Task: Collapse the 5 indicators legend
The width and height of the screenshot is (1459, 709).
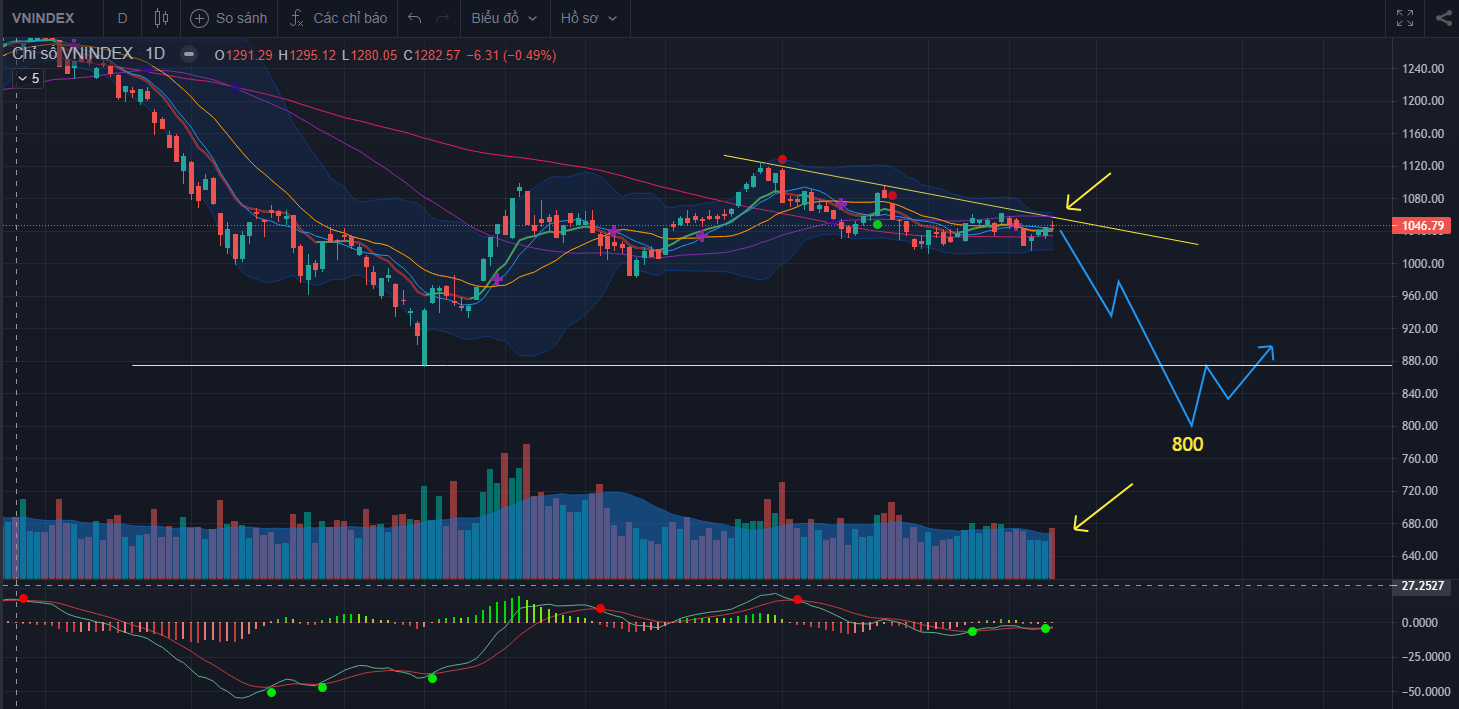Action: 28,78
